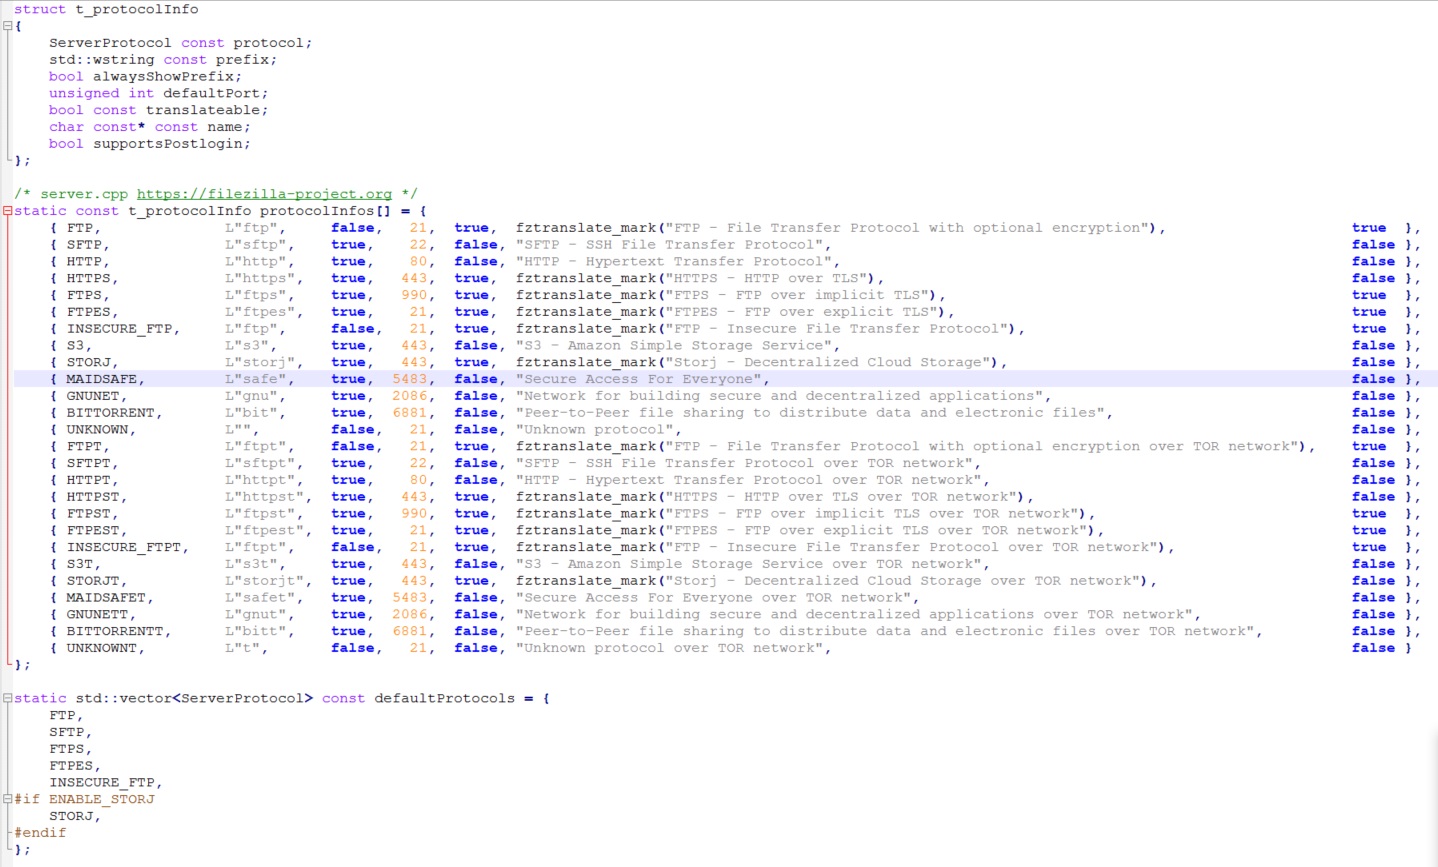
Task: Click "S3 - Amazon Simple Storage Service" string
Action: pyautogui.click(x=674, y=346)
